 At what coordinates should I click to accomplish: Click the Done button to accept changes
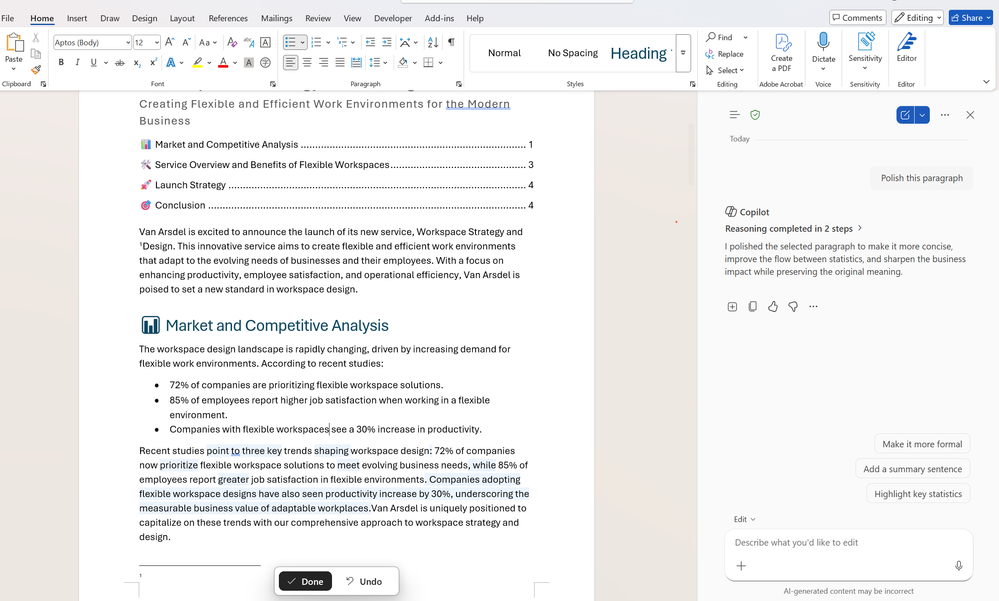point(305,581)
